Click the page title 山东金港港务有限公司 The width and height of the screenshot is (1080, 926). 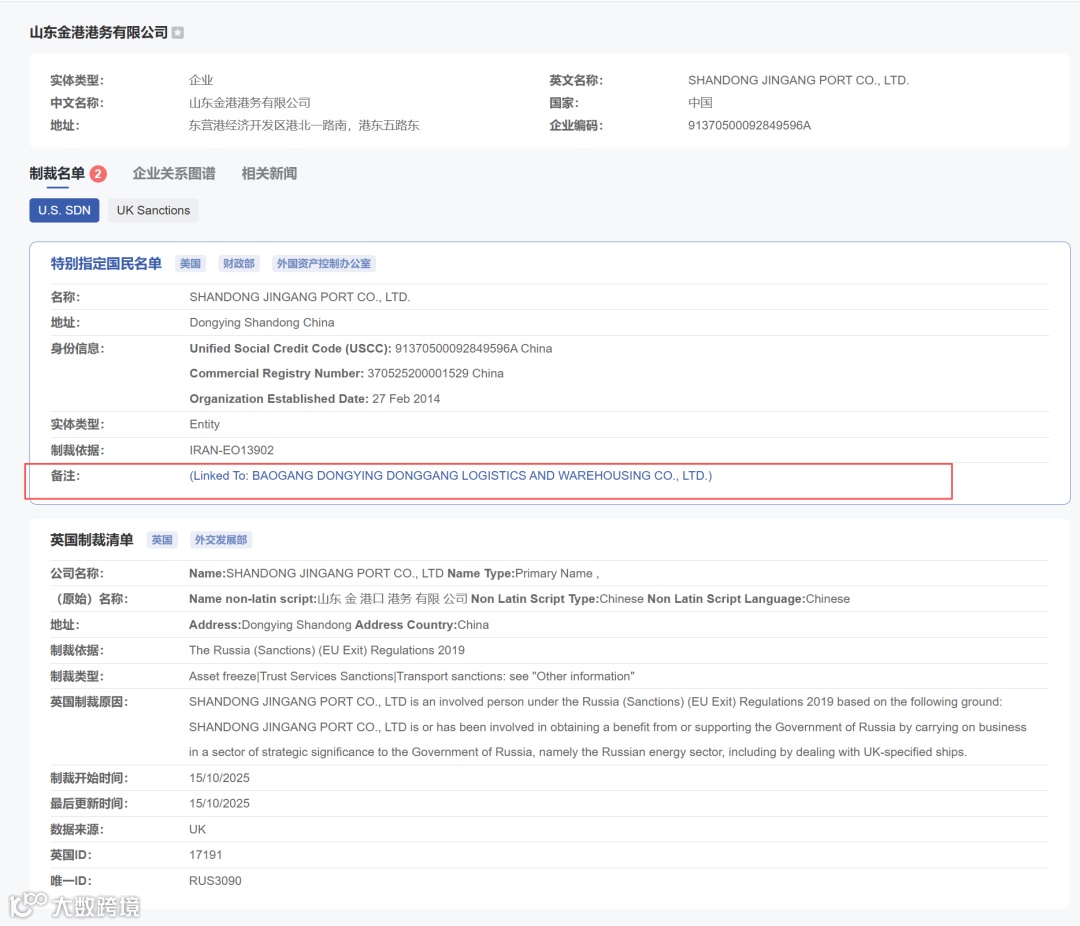[x=99, y=32]
